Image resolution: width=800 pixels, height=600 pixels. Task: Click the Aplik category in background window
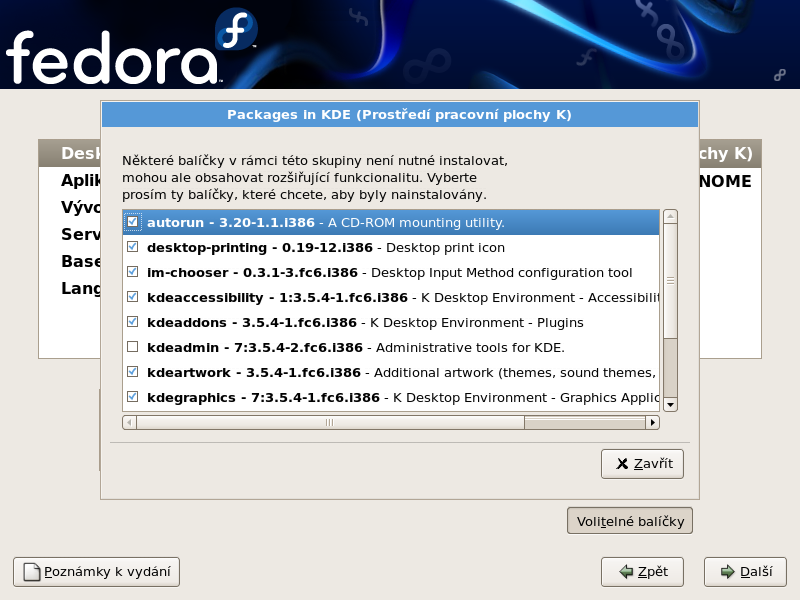point(81,181)
